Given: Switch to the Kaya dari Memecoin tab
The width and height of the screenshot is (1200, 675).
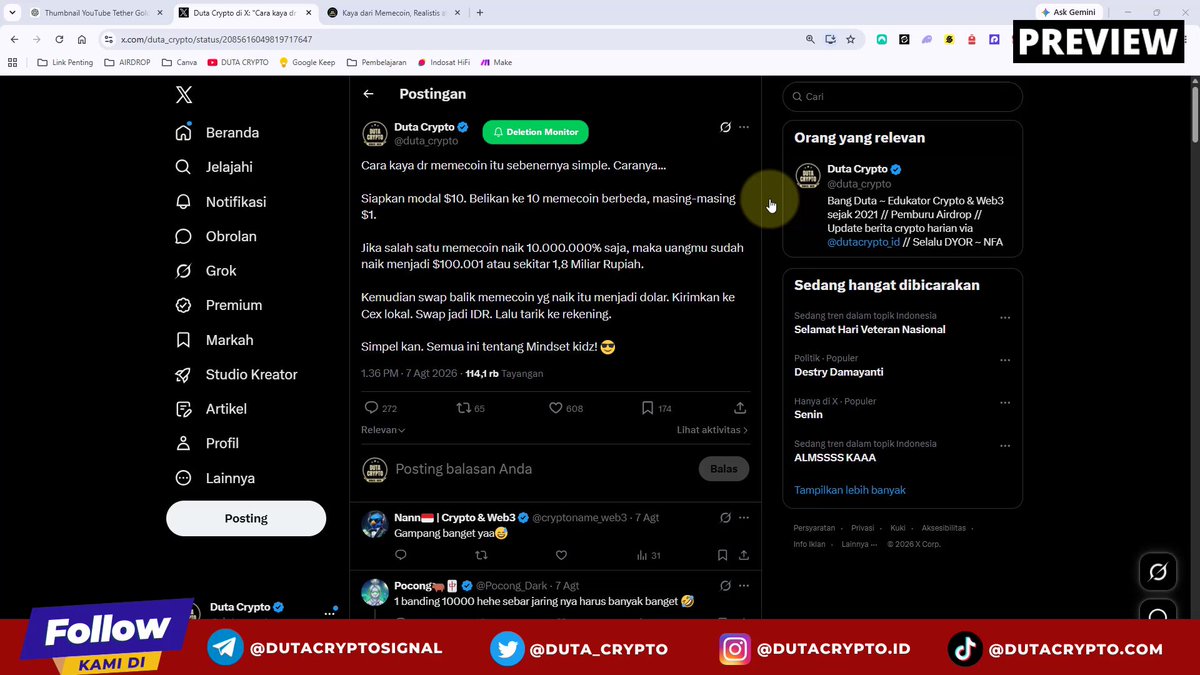Looking at the screenshot, I should click(394, 13).
